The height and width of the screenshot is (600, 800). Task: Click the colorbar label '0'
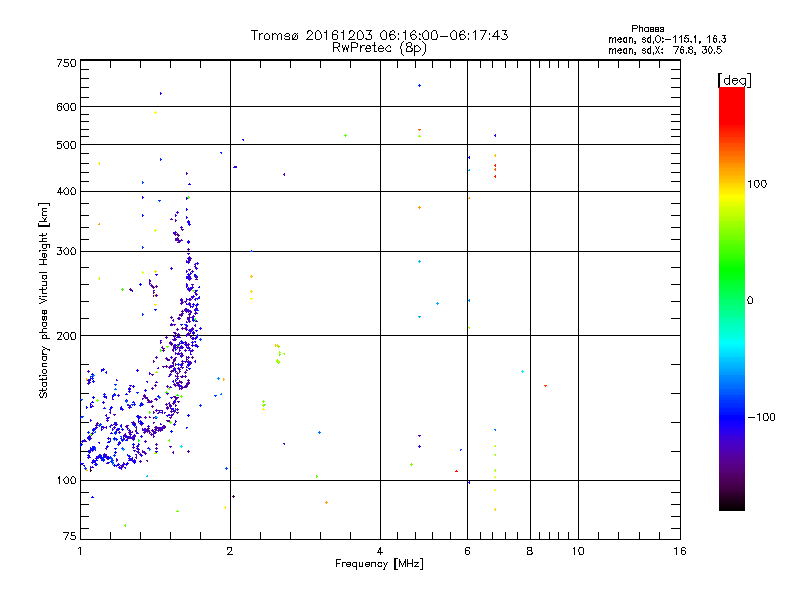pos(749,301)
